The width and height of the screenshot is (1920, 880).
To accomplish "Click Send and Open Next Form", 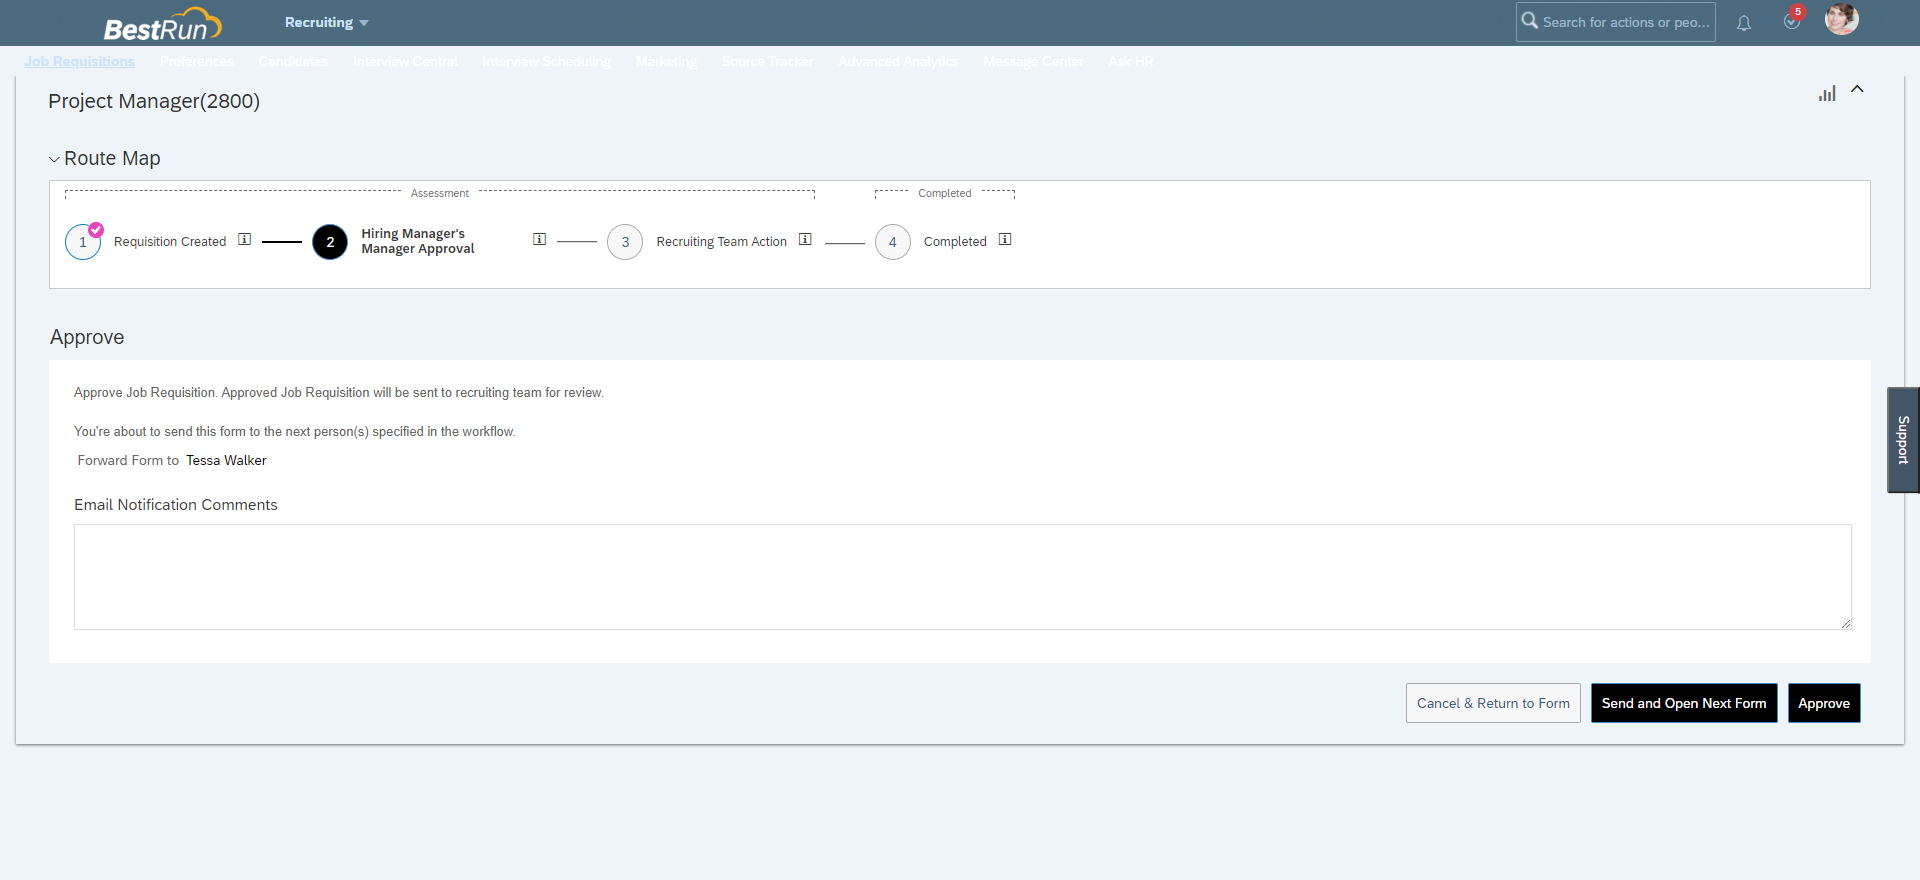I will tap(1684, 703).
